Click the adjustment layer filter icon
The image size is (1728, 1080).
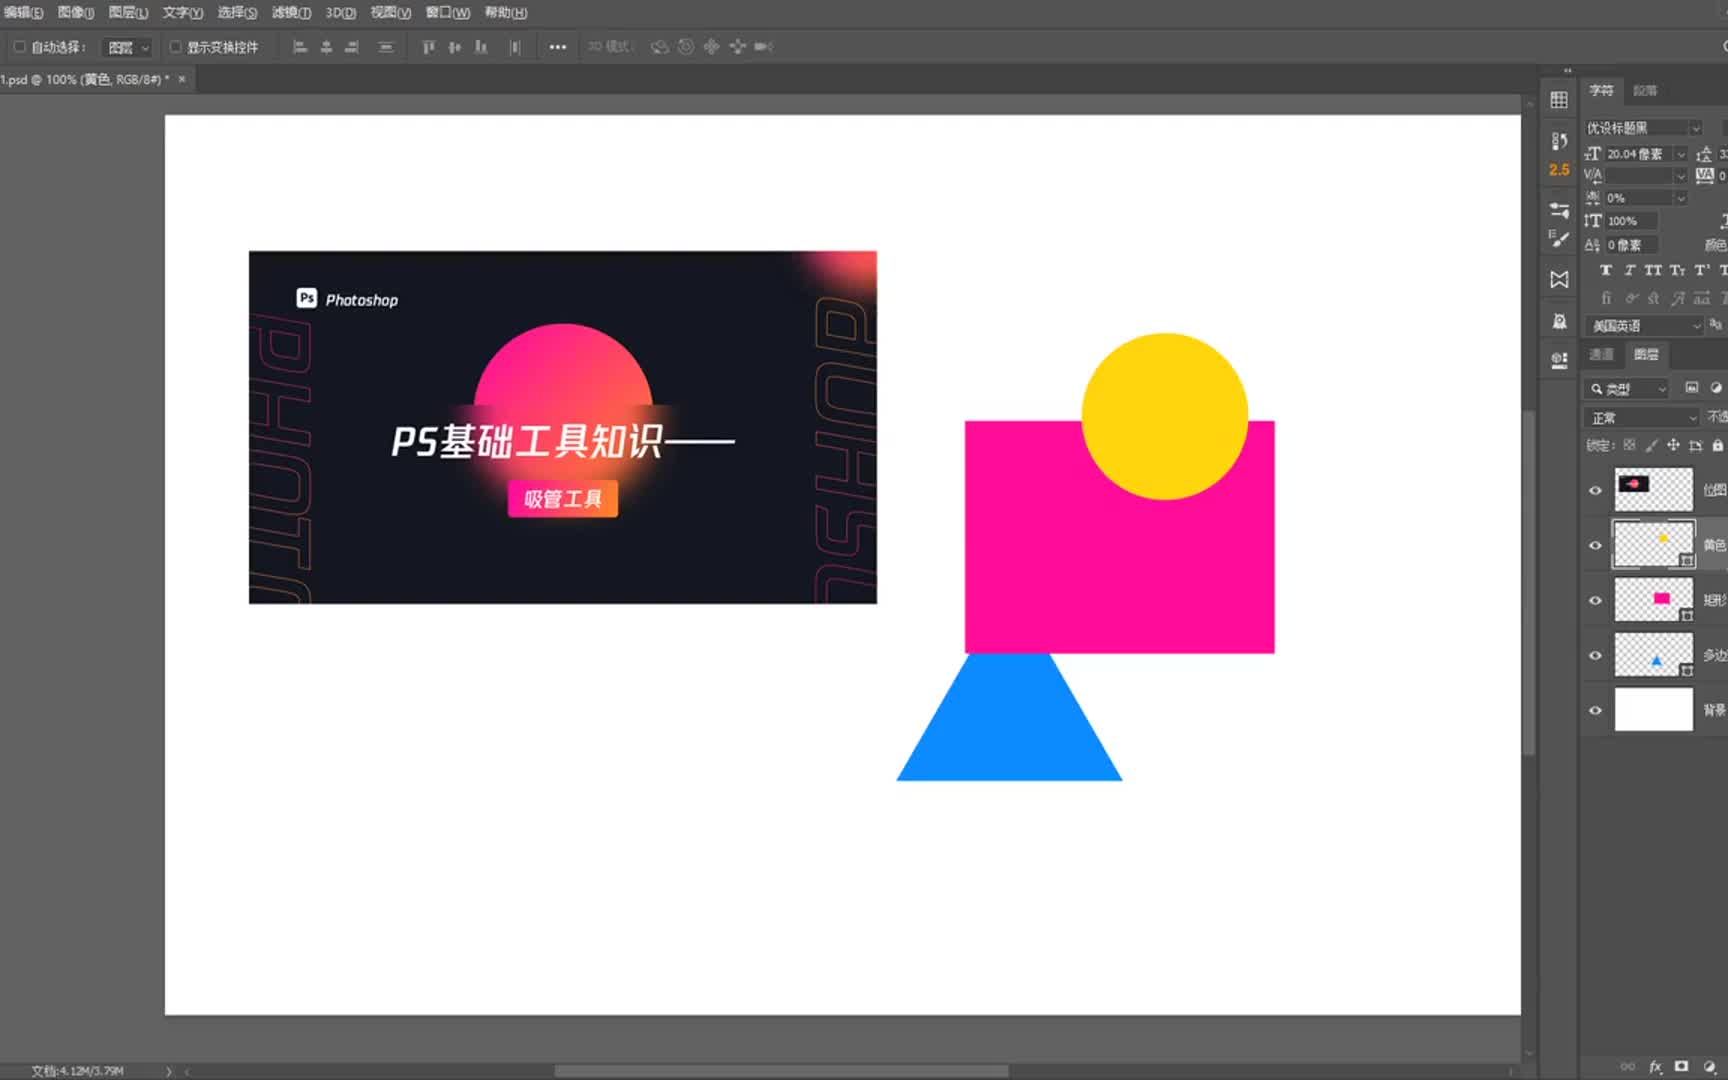(x=1716, y=388)
